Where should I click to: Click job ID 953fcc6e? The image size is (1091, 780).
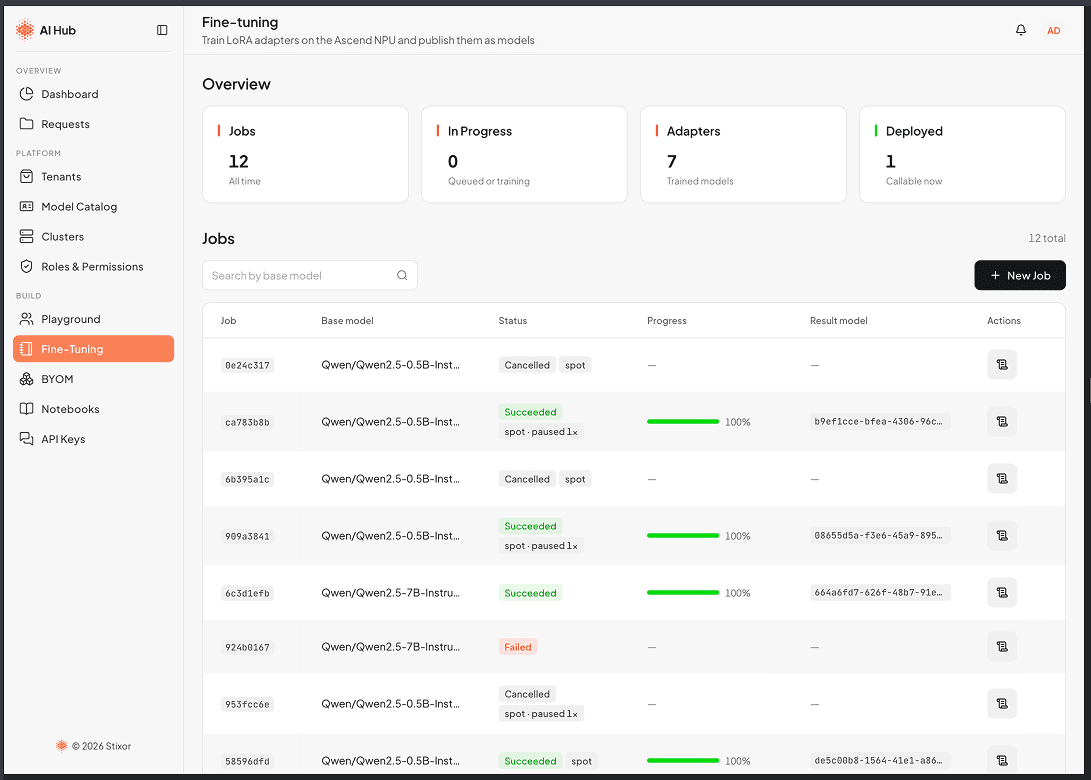(247, 704)
